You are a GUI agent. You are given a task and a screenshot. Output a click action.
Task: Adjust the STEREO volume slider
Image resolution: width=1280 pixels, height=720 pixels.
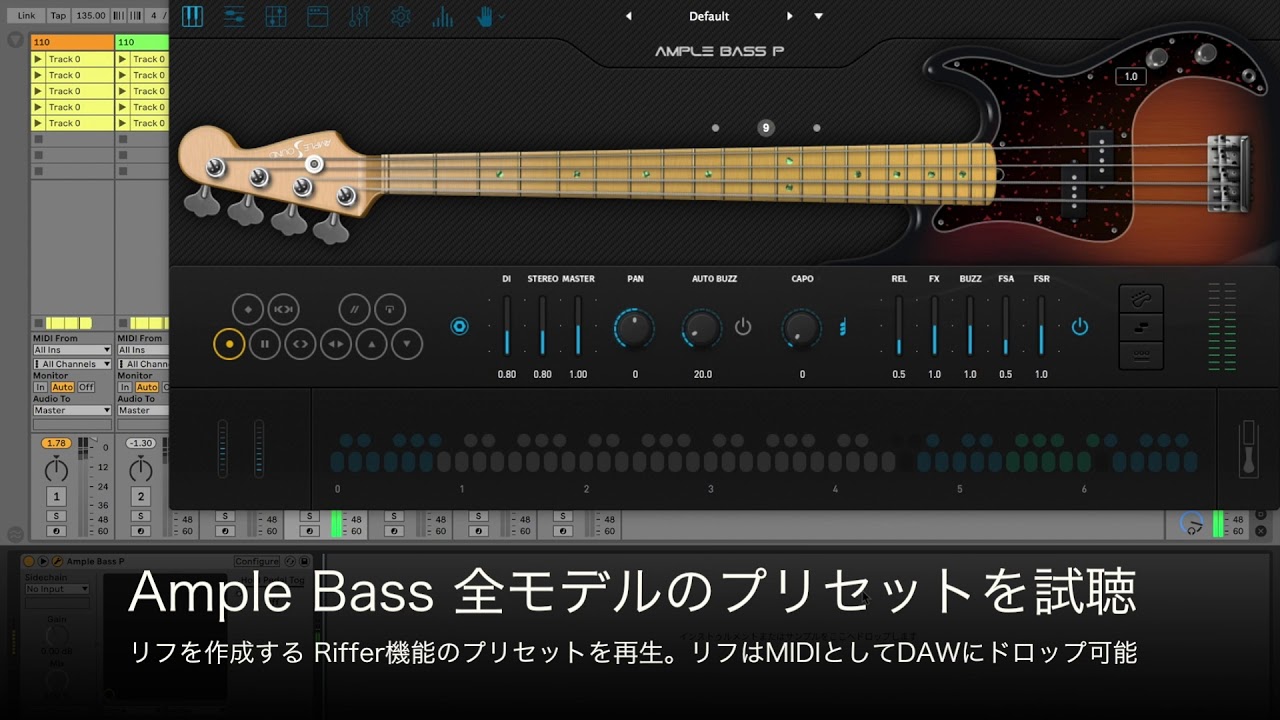click(x=542, y=326)
